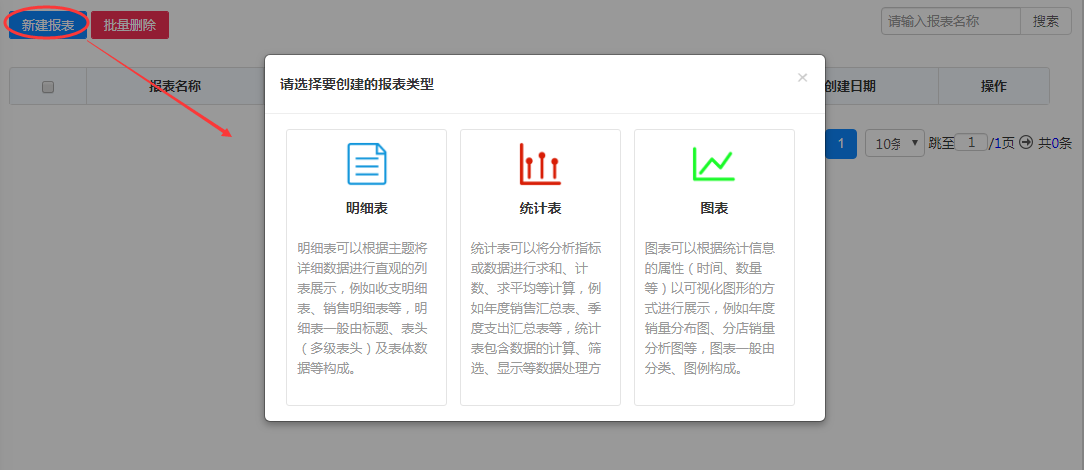Focus the 请输入报表名称 search field
Image resolution: width=1084 pixels, height=470 pixels.
[950, 21]
